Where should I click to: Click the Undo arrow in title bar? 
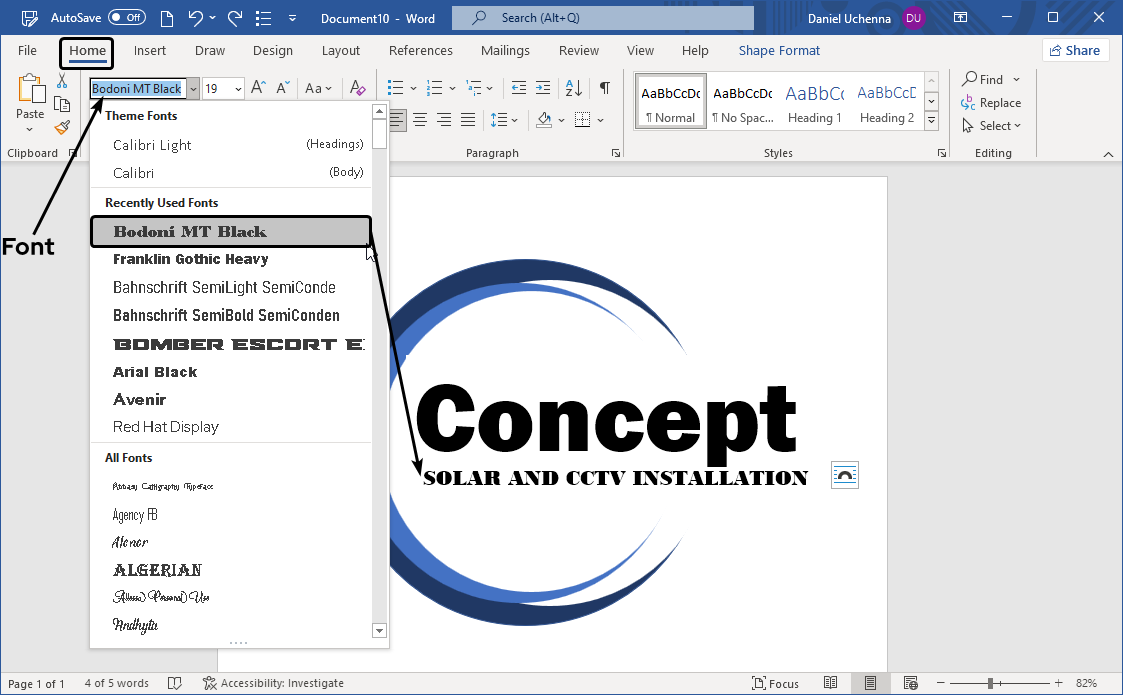196,18
